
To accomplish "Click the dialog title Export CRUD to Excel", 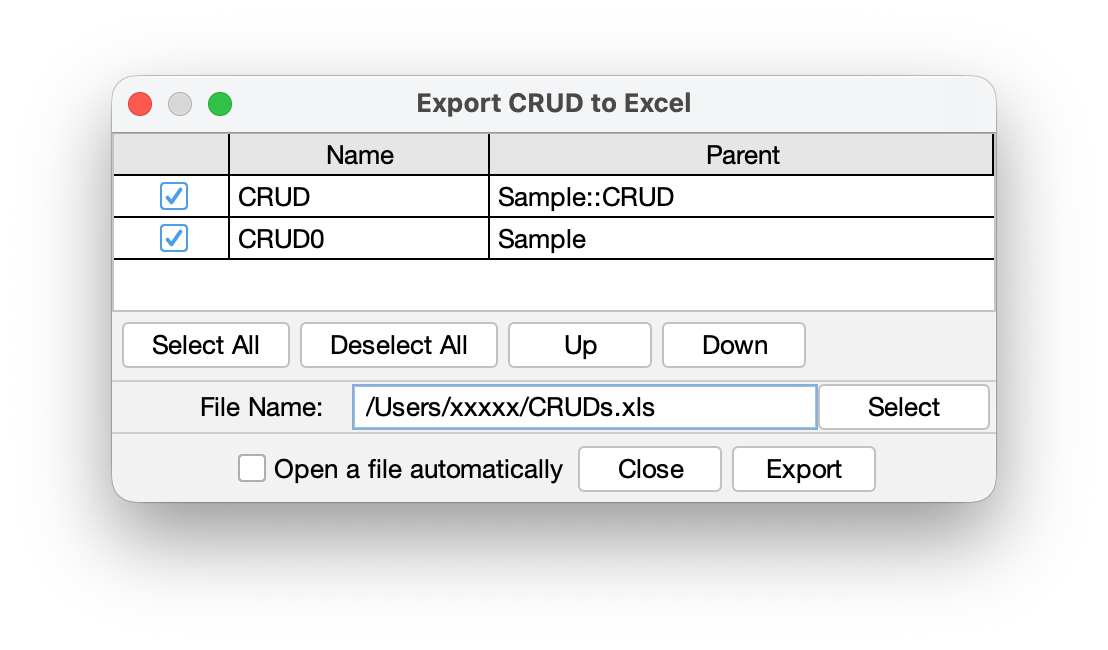I will pos(553,103).
